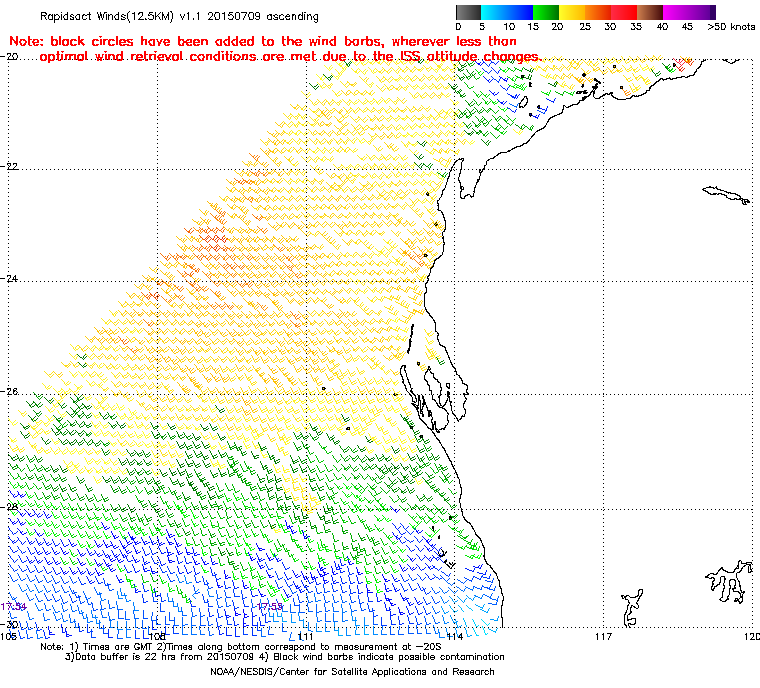This screenshot has width=760, height=688.
Task: Click the '3)Data buffer is 22 hrs' footer line
Action: pyautogui.click(x=285, y=657)
